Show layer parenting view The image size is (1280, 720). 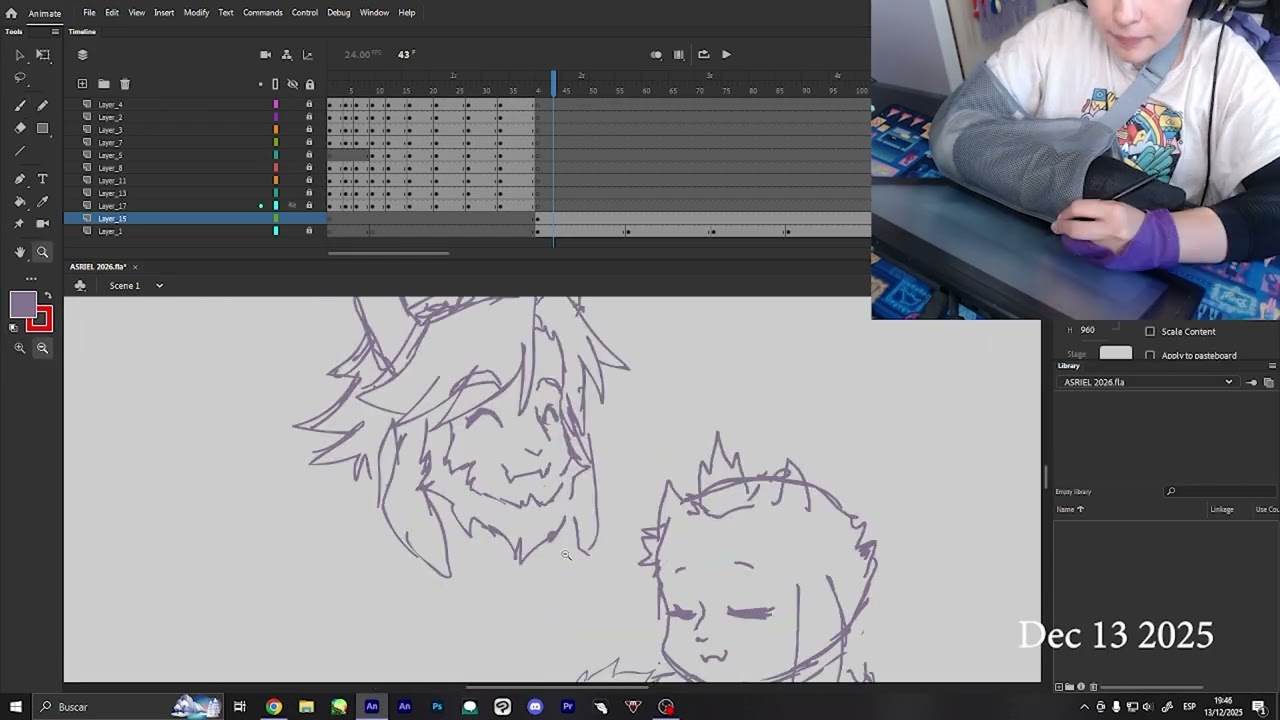click(287, 55)
